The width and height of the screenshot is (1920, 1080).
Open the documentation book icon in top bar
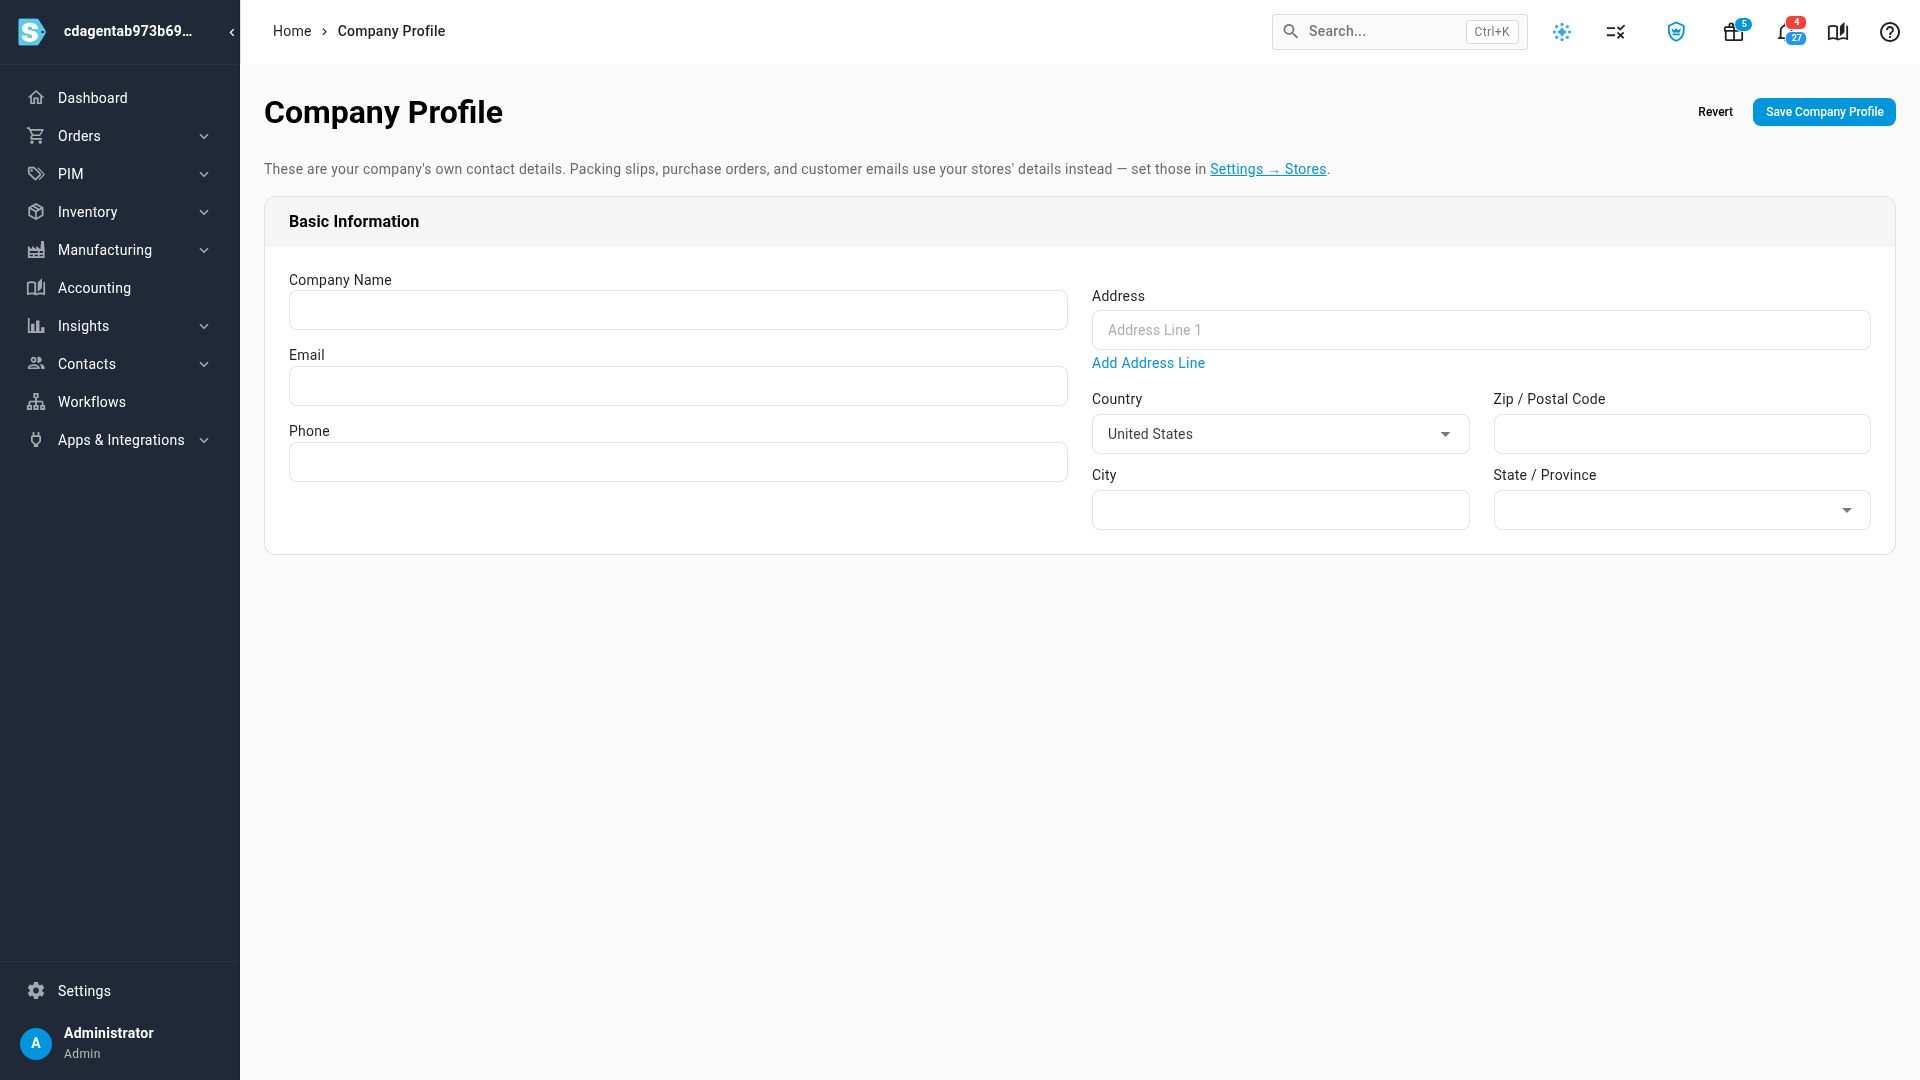[x=1838, y=32]
